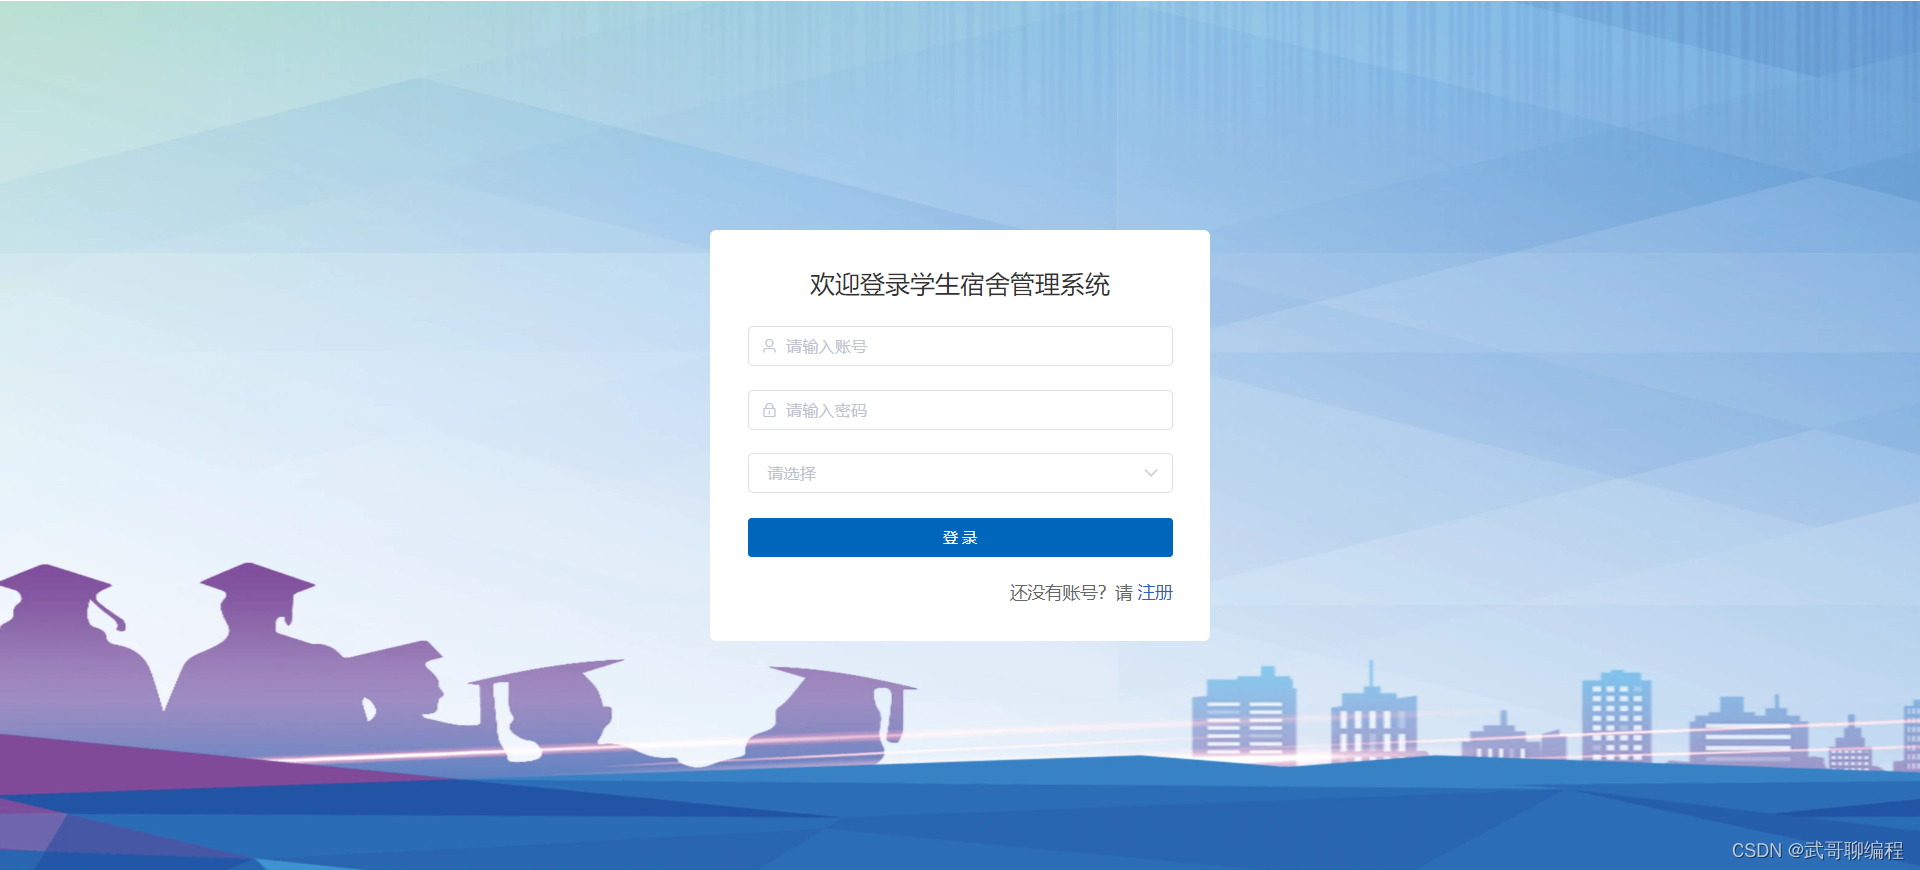Click the striped building graphic left of the skyline

click(1244, 717)
